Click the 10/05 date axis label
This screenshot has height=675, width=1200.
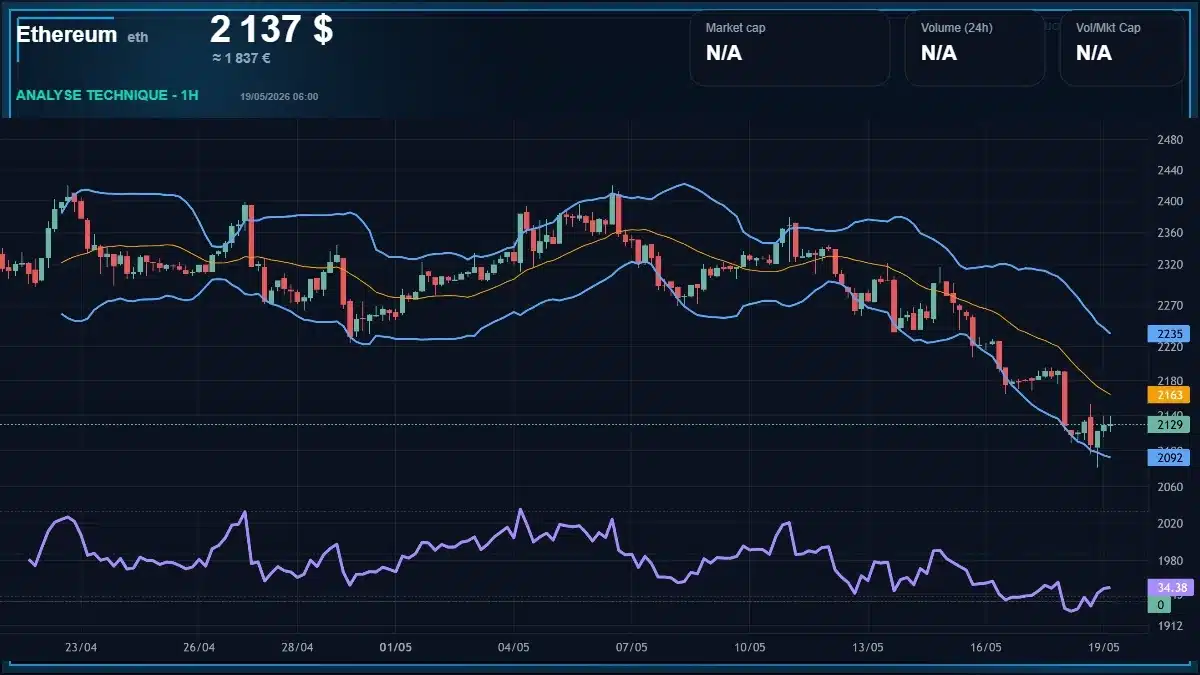tap(749, 647)
